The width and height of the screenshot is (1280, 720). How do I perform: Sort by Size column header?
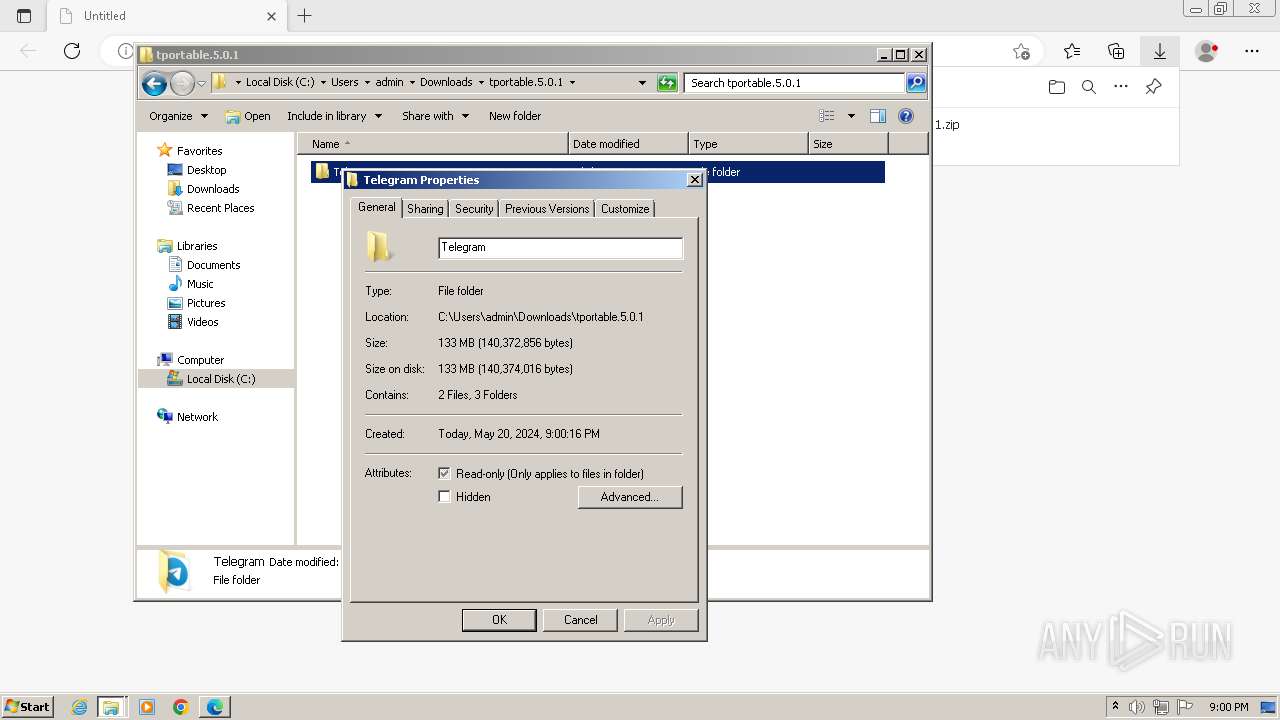pos(848,144)
